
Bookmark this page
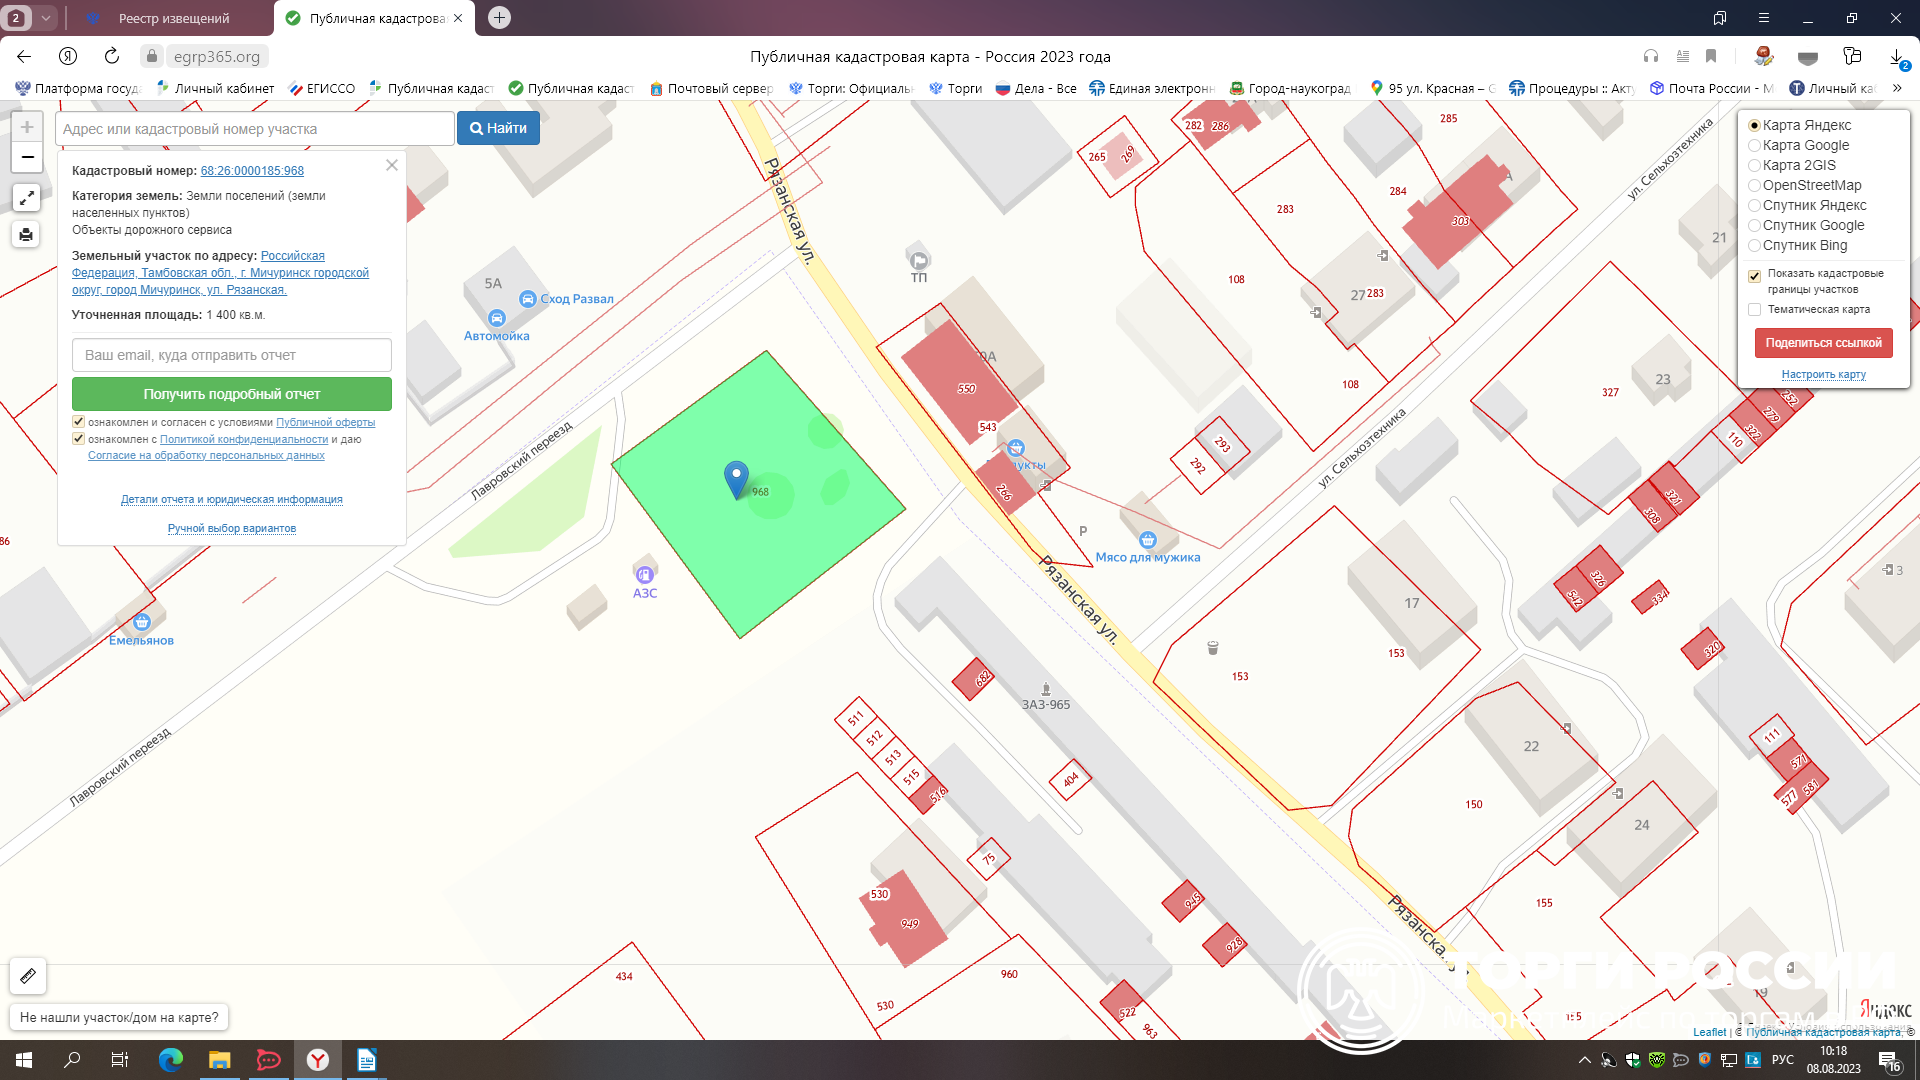(1711, 56)
